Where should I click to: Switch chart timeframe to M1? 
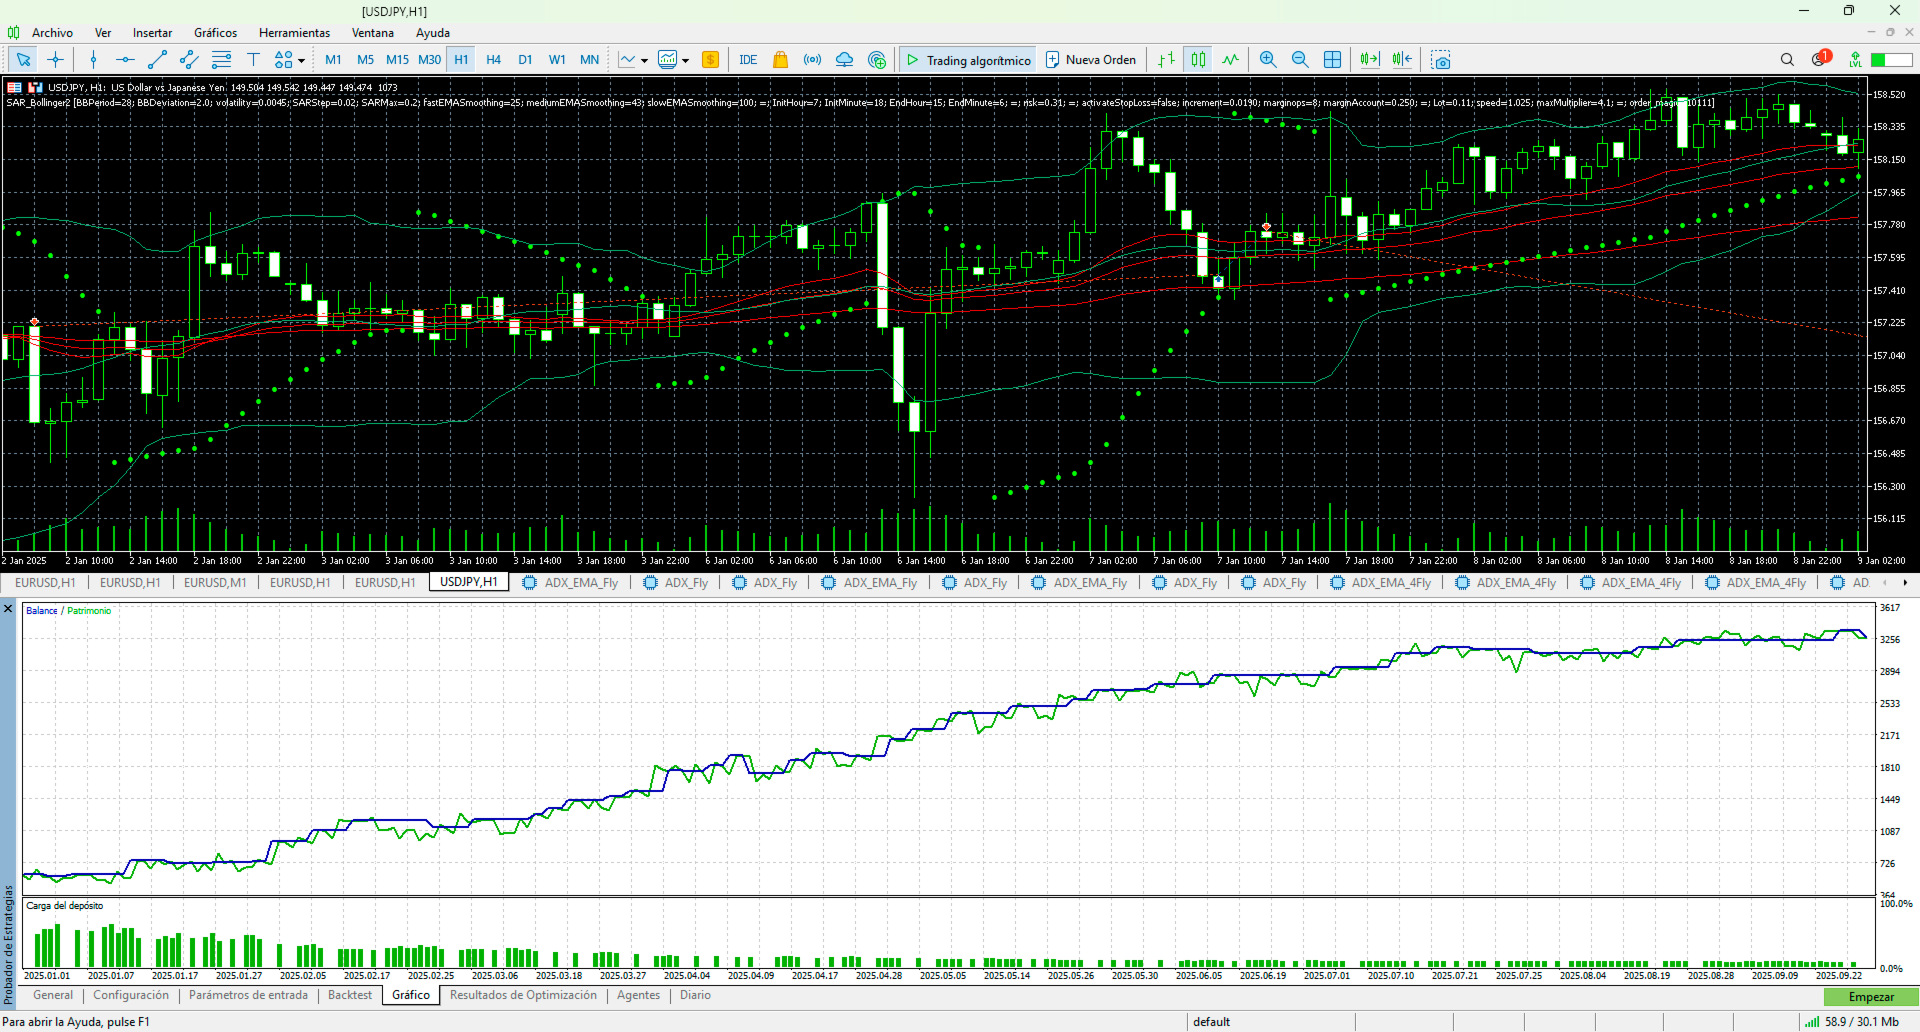pyautogui.click(x=333, y=60)
